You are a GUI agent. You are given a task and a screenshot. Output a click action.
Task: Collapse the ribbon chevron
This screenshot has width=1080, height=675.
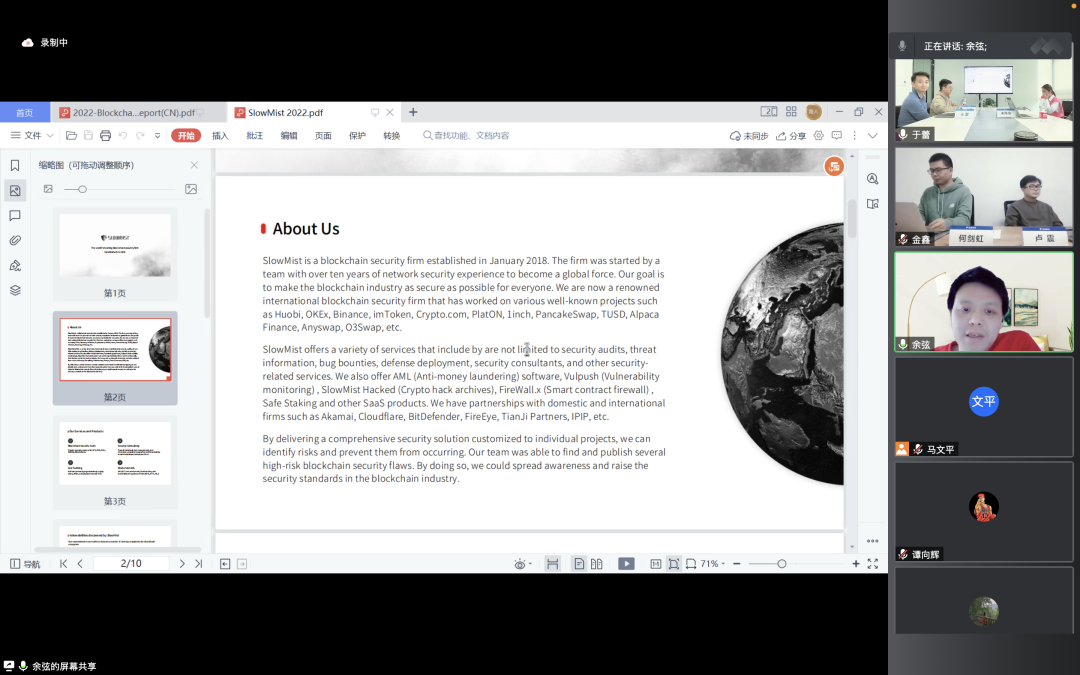click(x=873, y=136)
